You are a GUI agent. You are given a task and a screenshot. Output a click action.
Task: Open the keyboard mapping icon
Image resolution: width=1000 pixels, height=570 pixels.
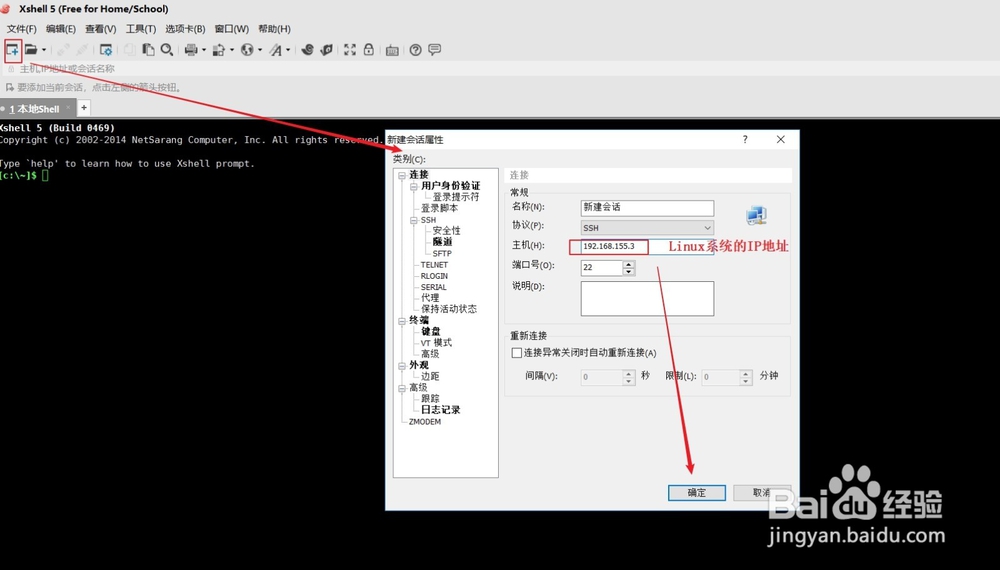coord(392,50)
